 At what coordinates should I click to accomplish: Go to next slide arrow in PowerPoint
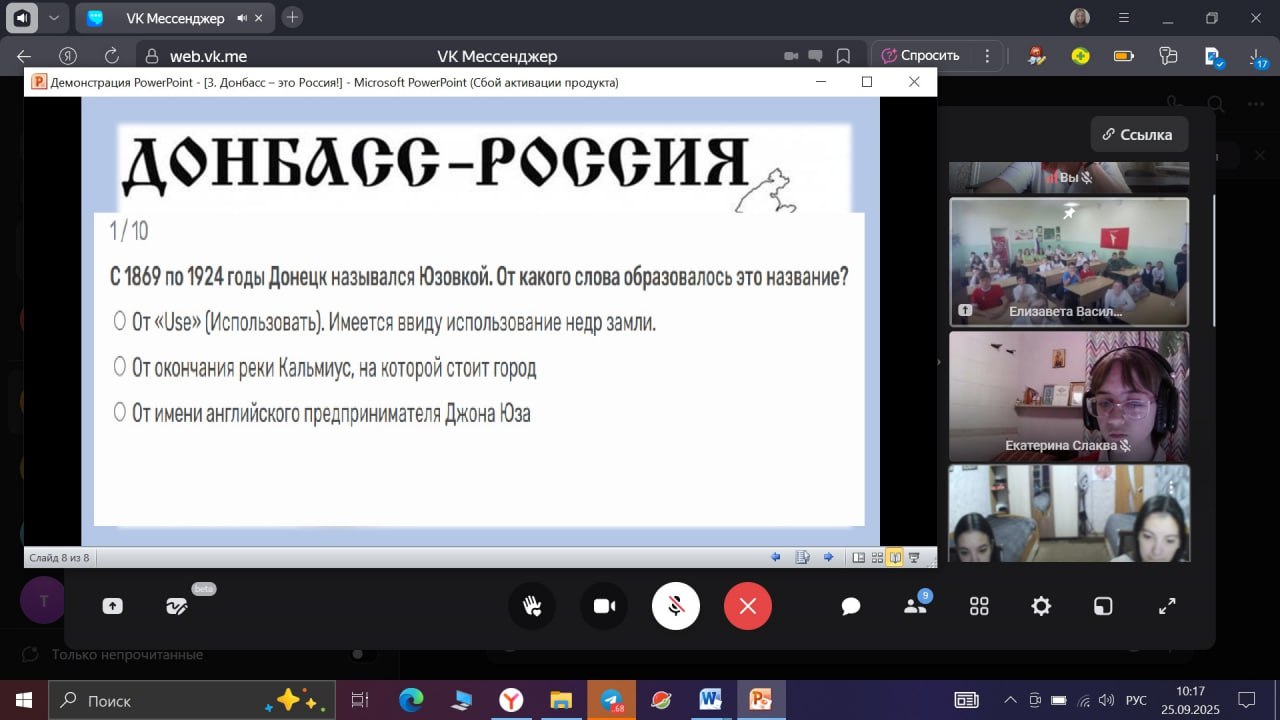pos(828,557)
